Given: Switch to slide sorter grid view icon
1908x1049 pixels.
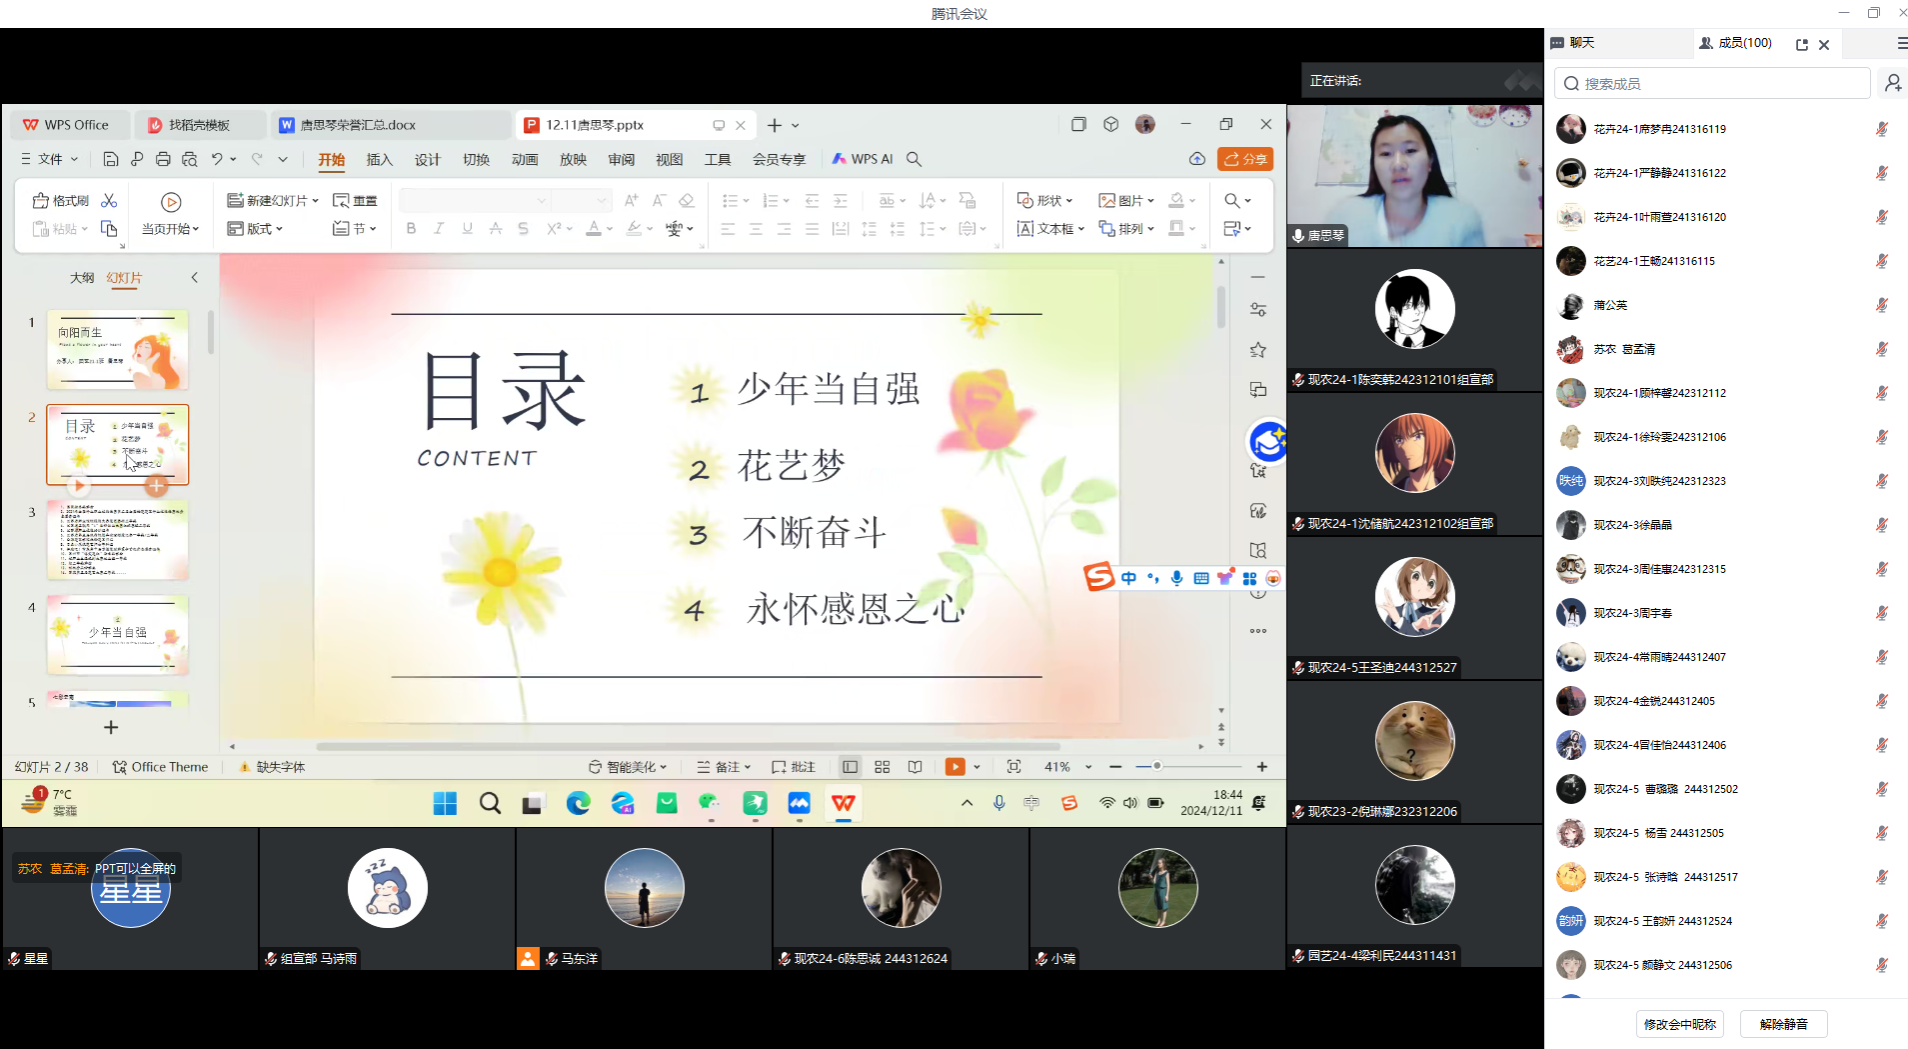Looking at the screenshot, I should tap(882, 767).
